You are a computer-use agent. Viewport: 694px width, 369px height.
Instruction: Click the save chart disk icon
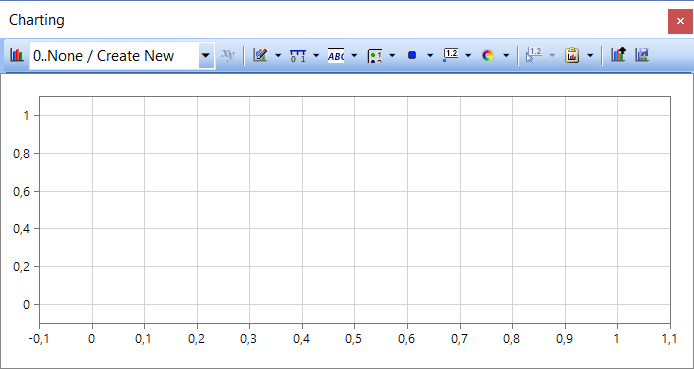[x=642, y=55]
